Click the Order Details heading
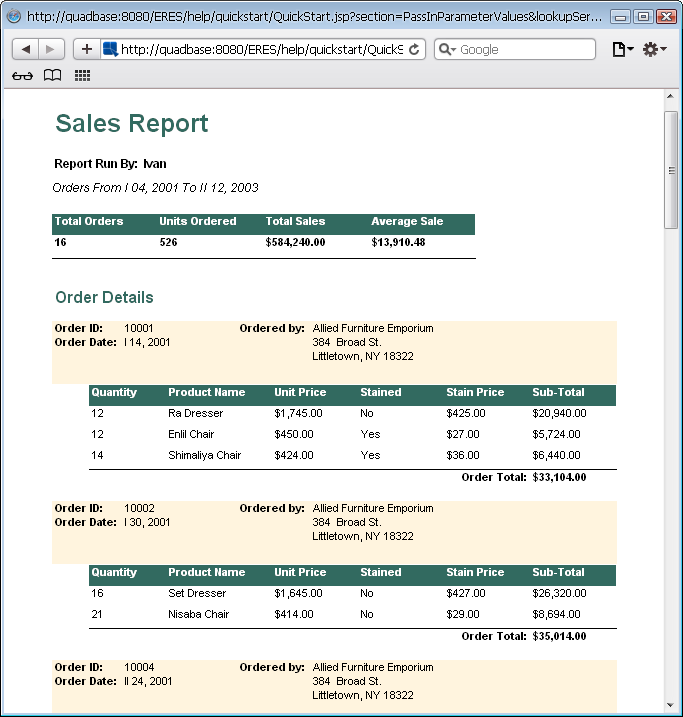 pos(104,297)
